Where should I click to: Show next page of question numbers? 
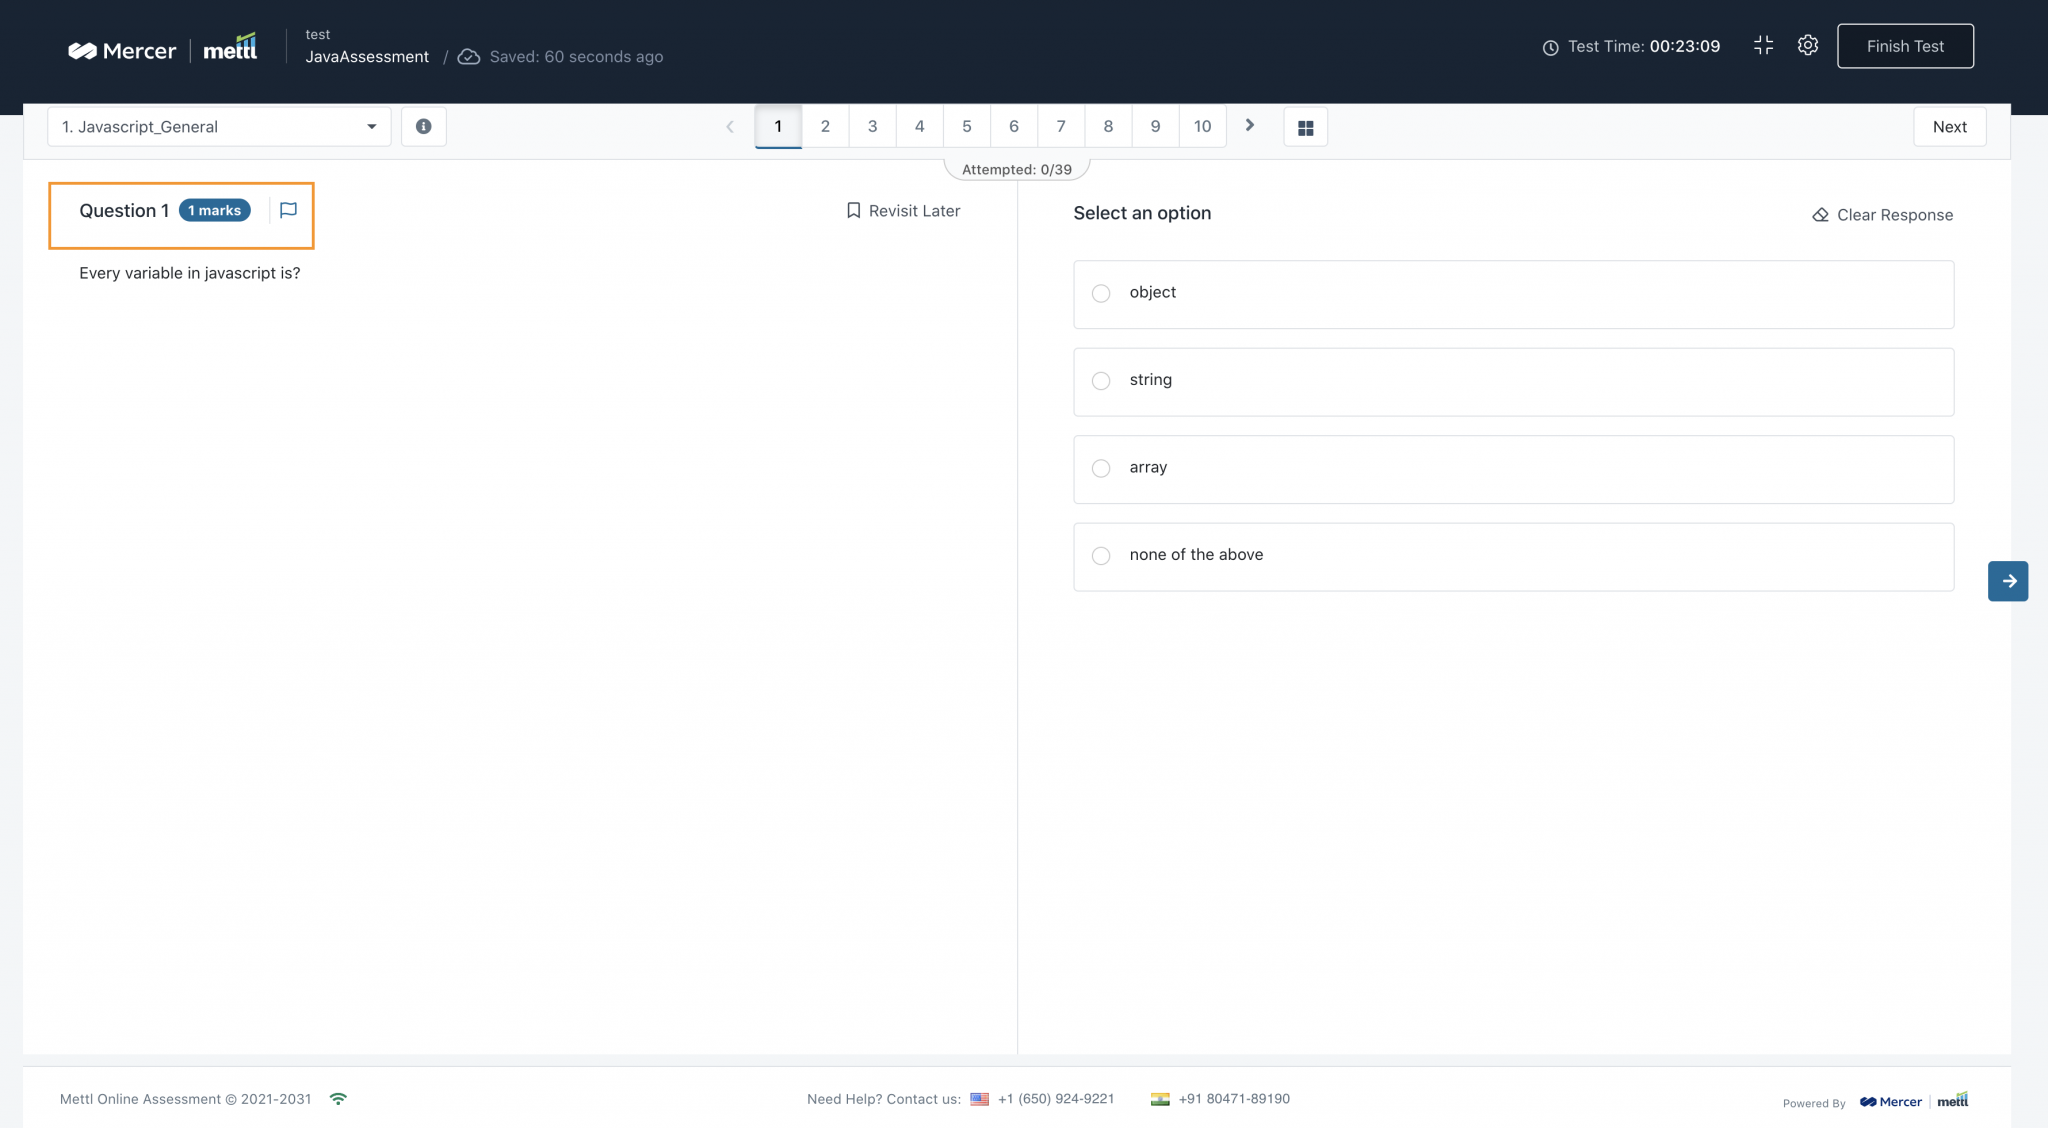1249,126
